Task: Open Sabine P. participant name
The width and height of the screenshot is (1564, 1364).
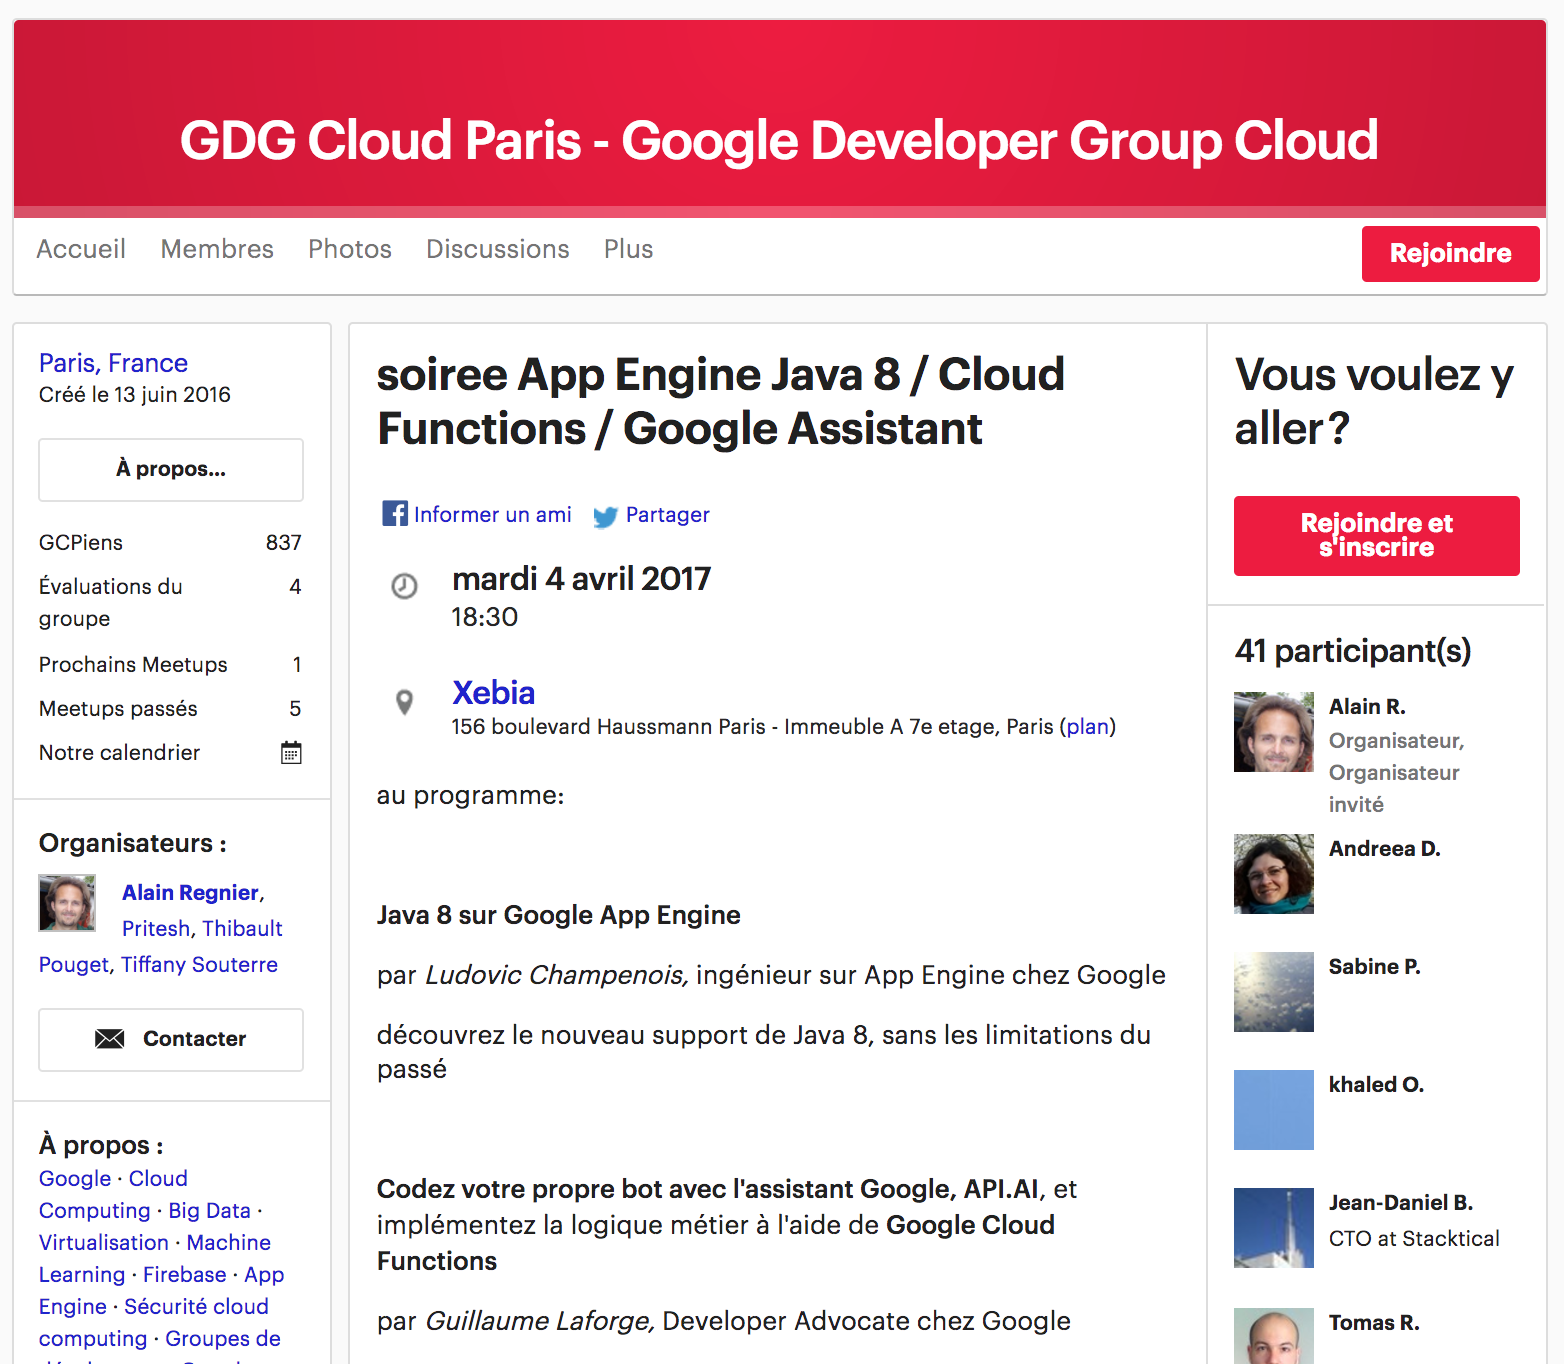Action: 1375,967
